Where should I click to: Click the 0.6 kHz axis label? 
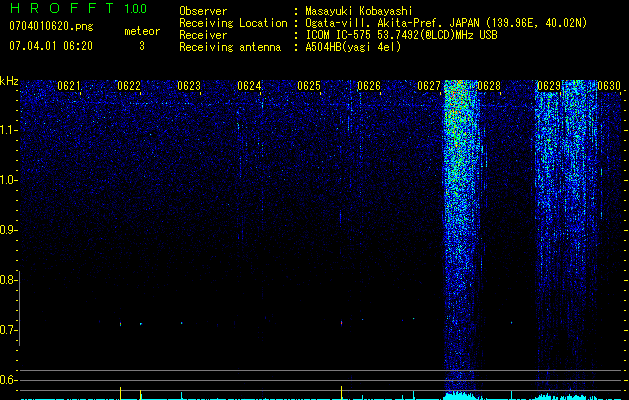coord(7,380)
